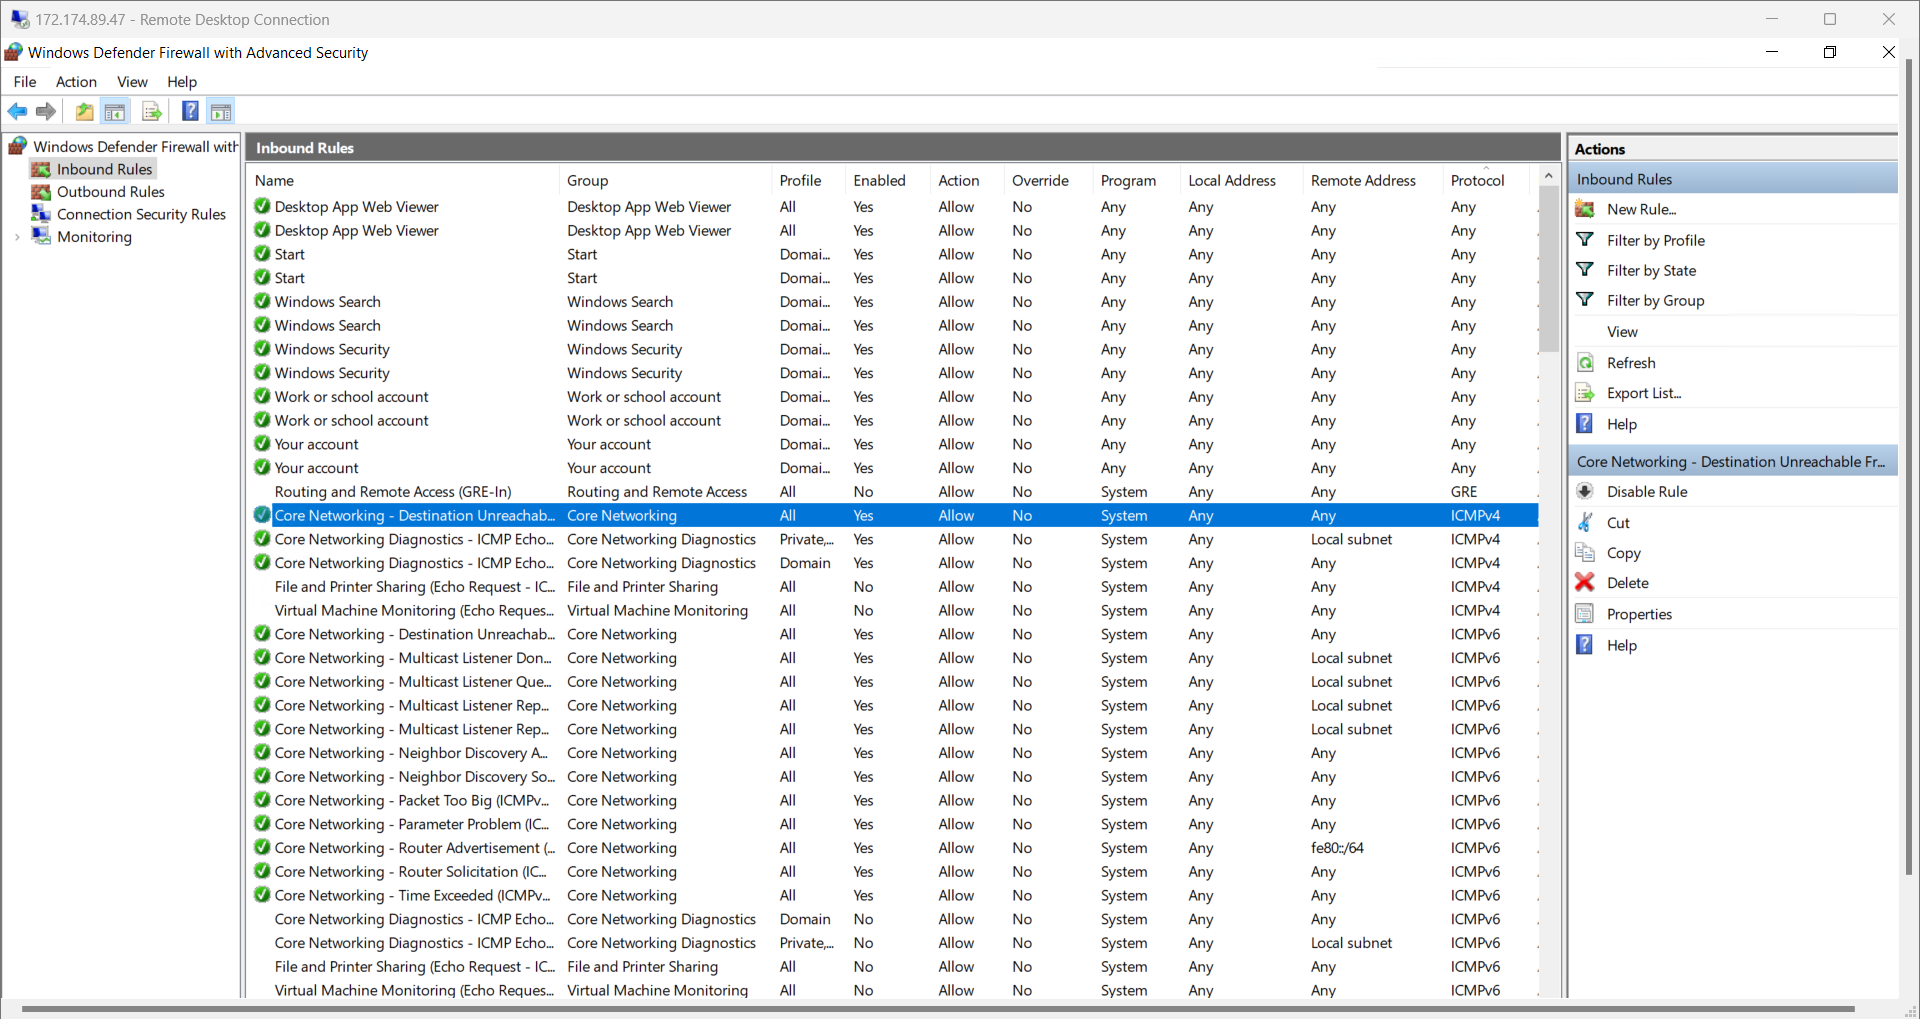
Task: Click the Refresh icon in Actions pane
Action: pyautogui.click(x=1585, y=363)
